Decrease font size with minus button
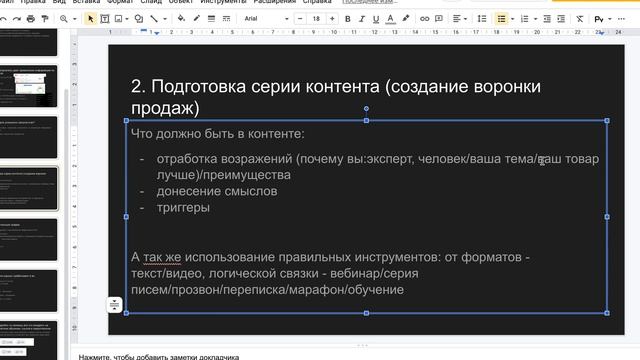 (x=300, y=19)
